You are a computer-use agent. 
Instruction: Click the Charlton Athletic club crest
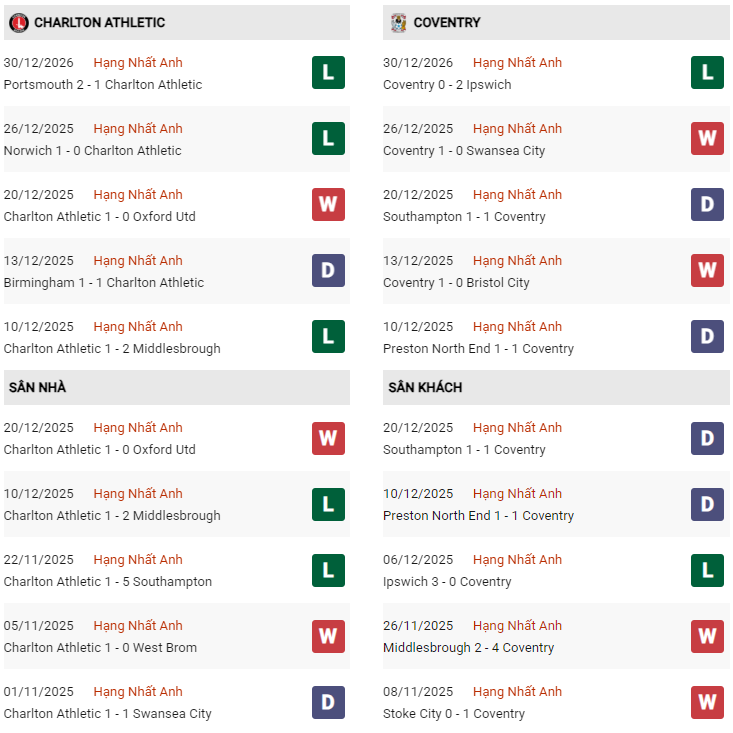coord(17,22)
